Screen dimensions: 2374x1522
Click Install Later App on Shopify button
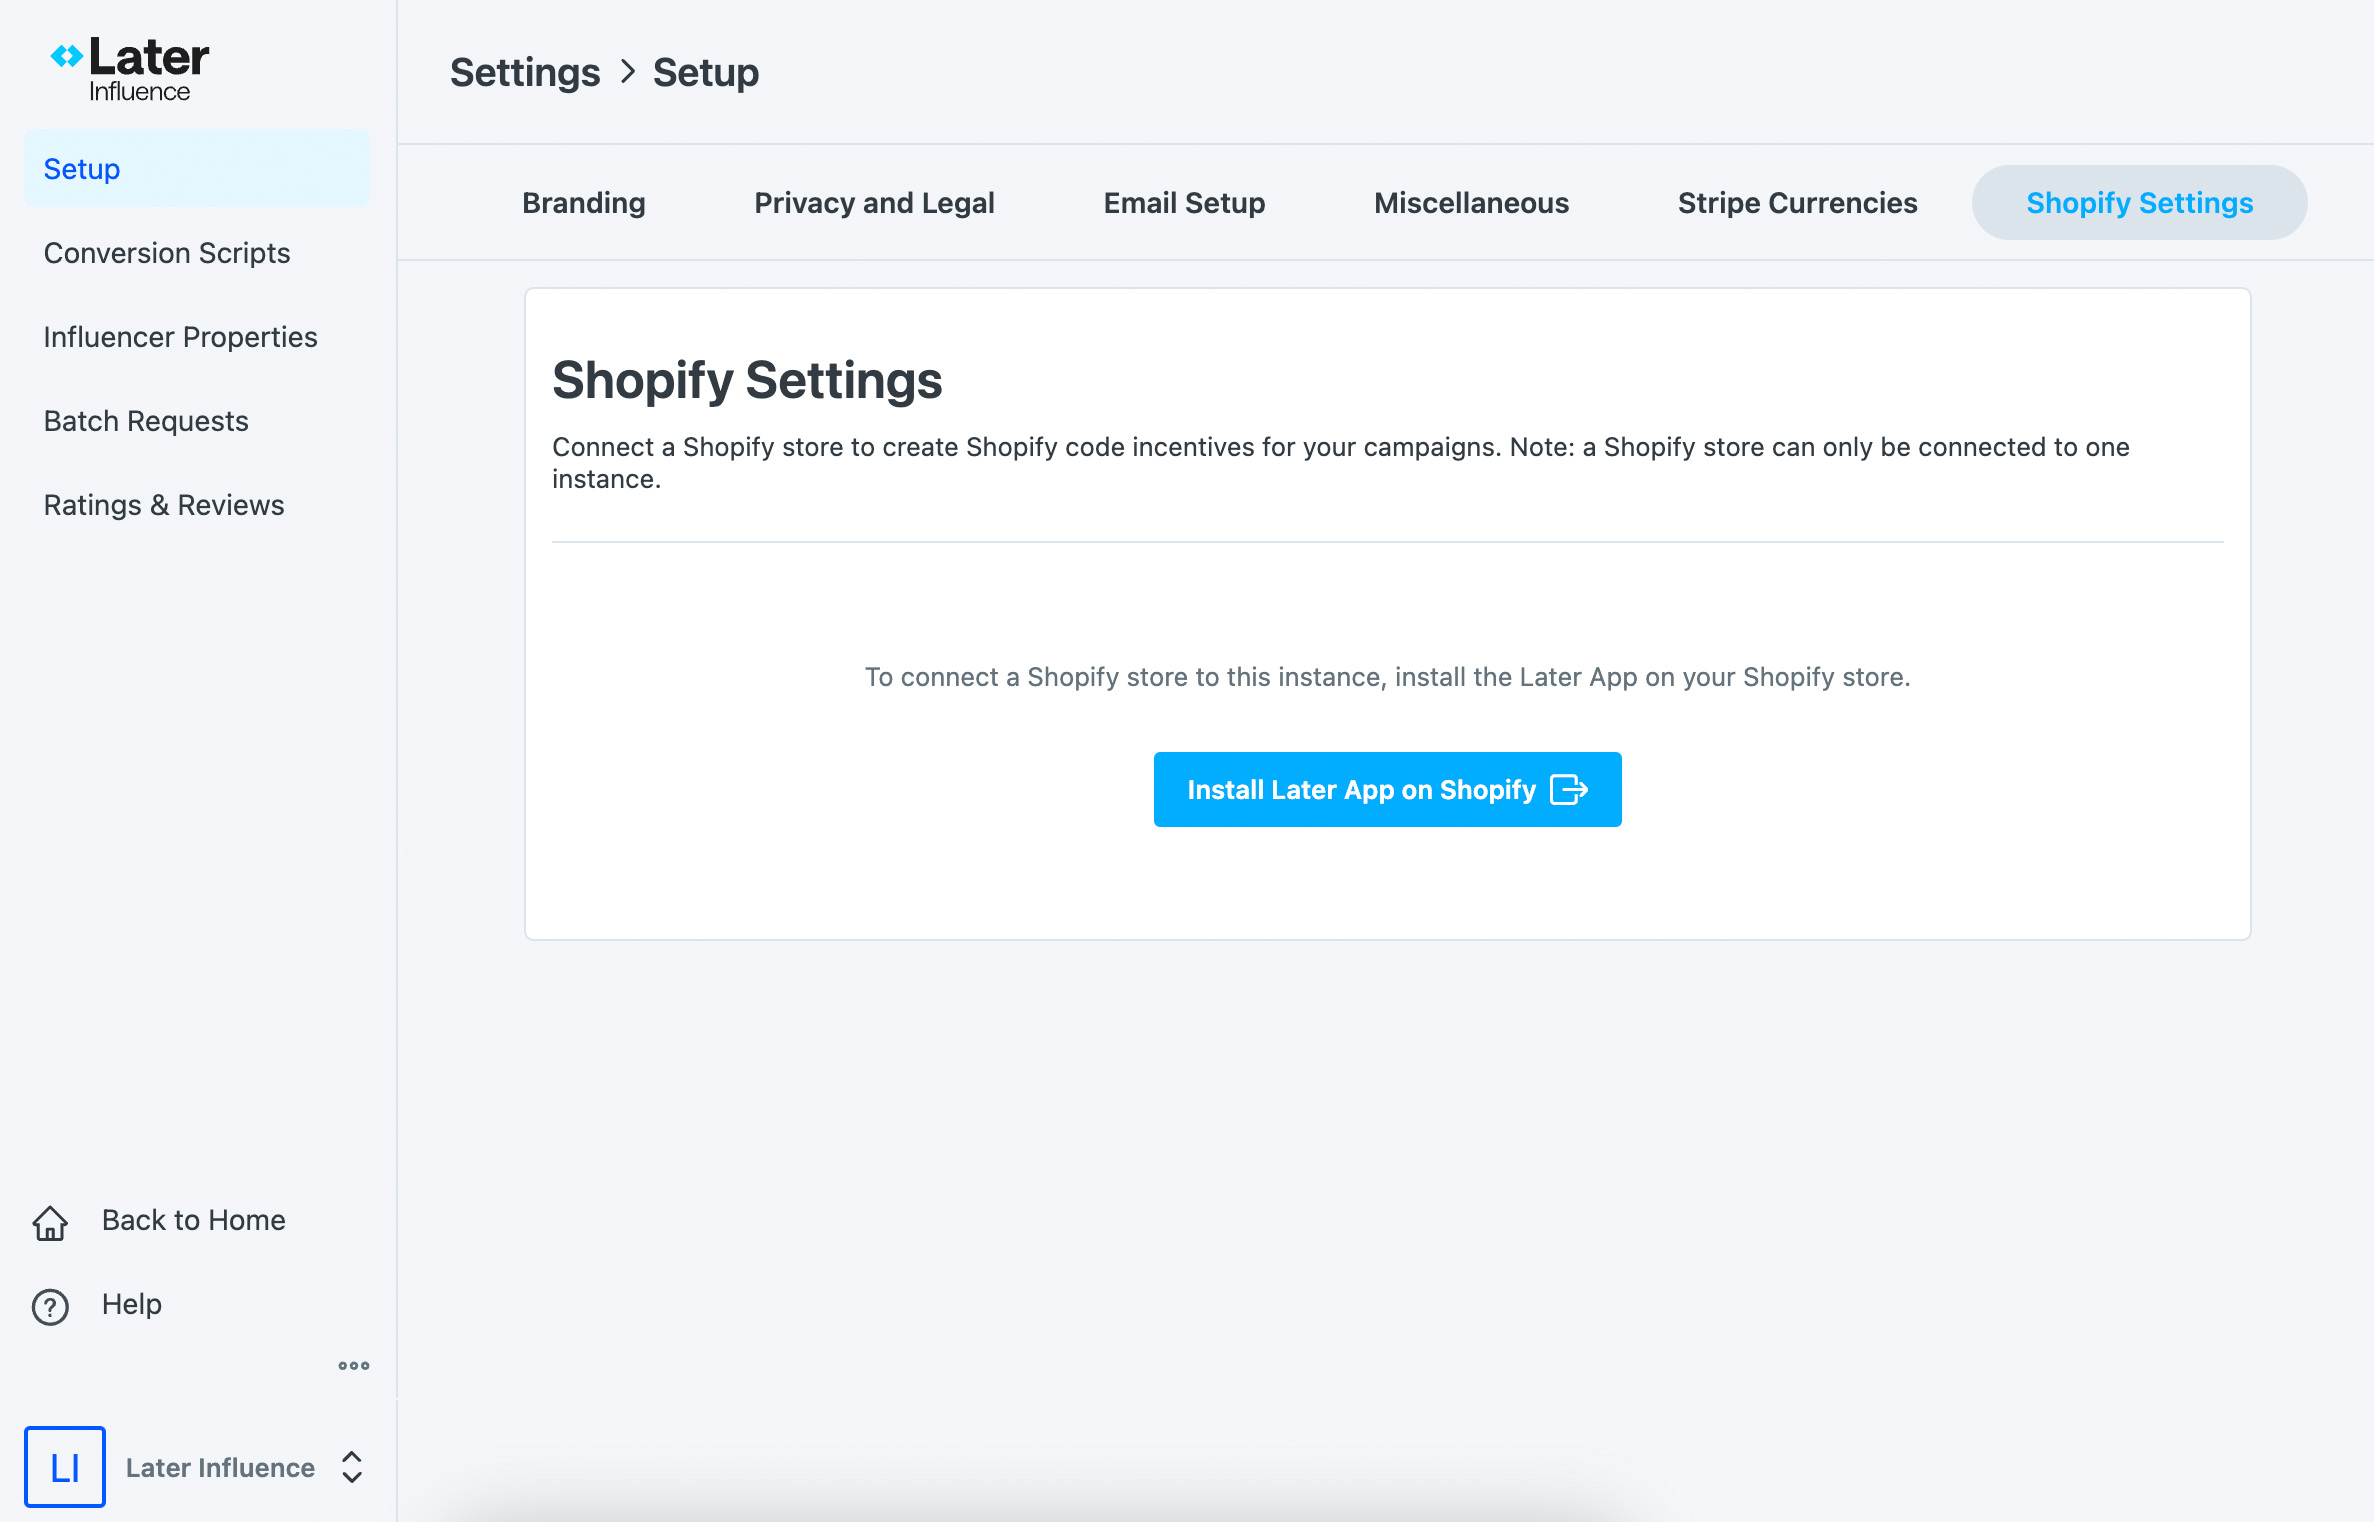pos(1387,790)
